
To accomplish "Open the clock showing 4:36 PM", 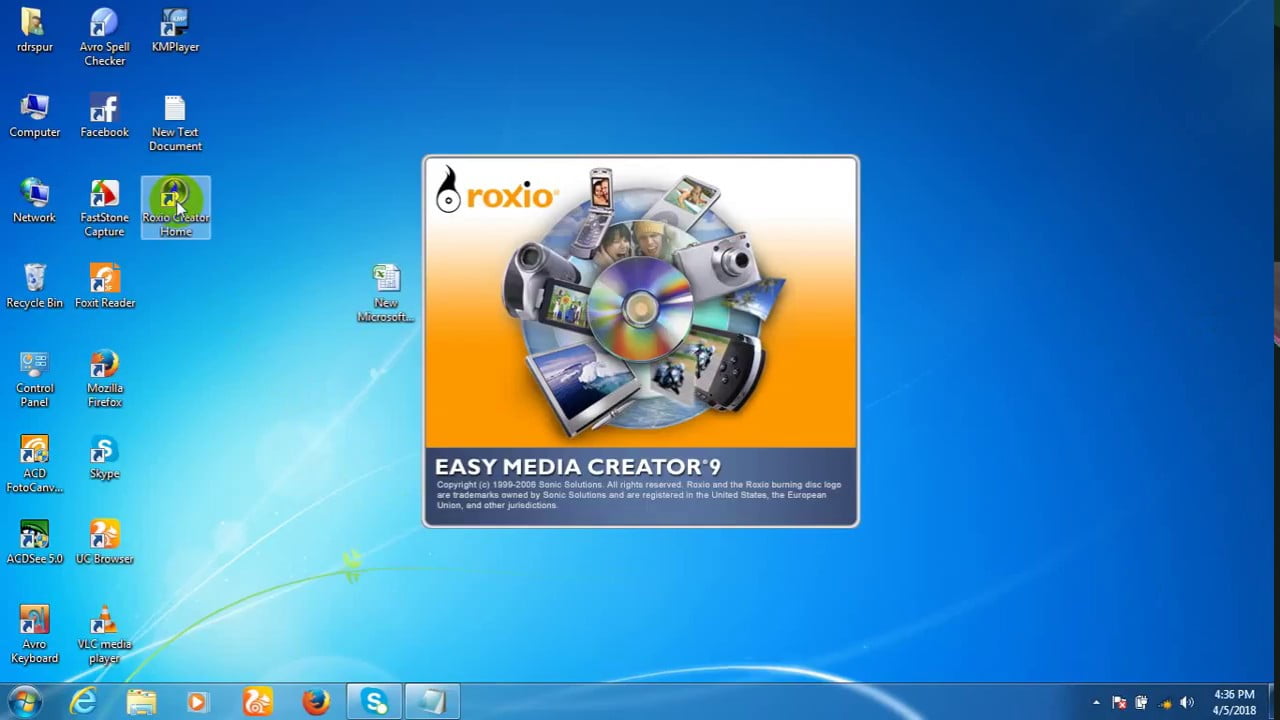I will point(1233,702).
